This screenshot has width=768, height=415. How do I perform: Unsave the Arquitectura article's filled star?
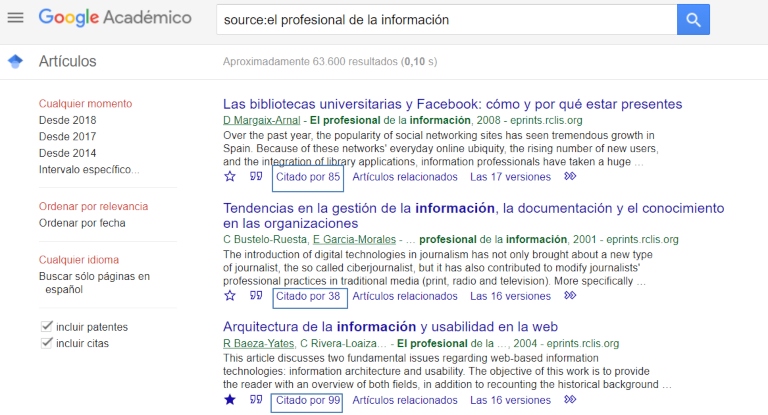[230, 400]
